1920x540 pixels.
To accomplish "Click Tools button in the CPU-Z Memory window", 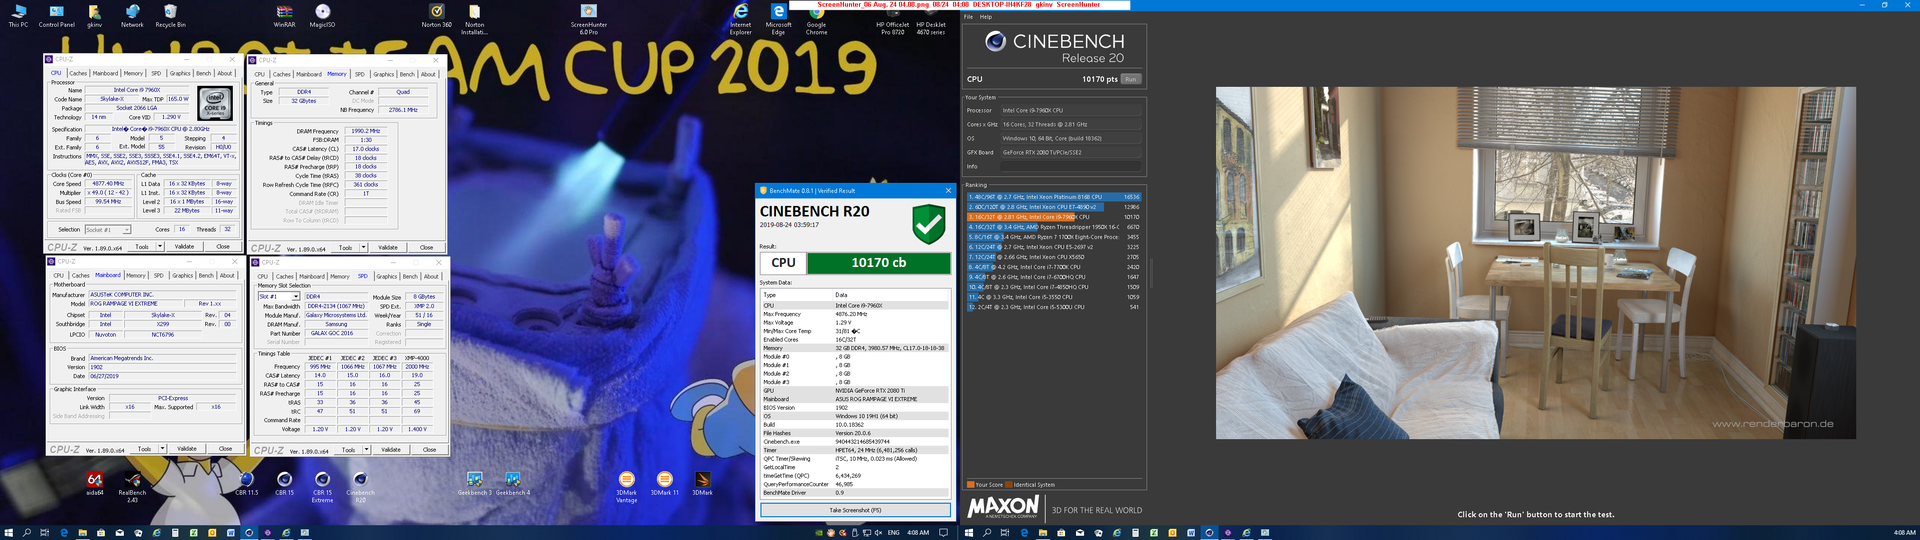I will pos(345,247).
